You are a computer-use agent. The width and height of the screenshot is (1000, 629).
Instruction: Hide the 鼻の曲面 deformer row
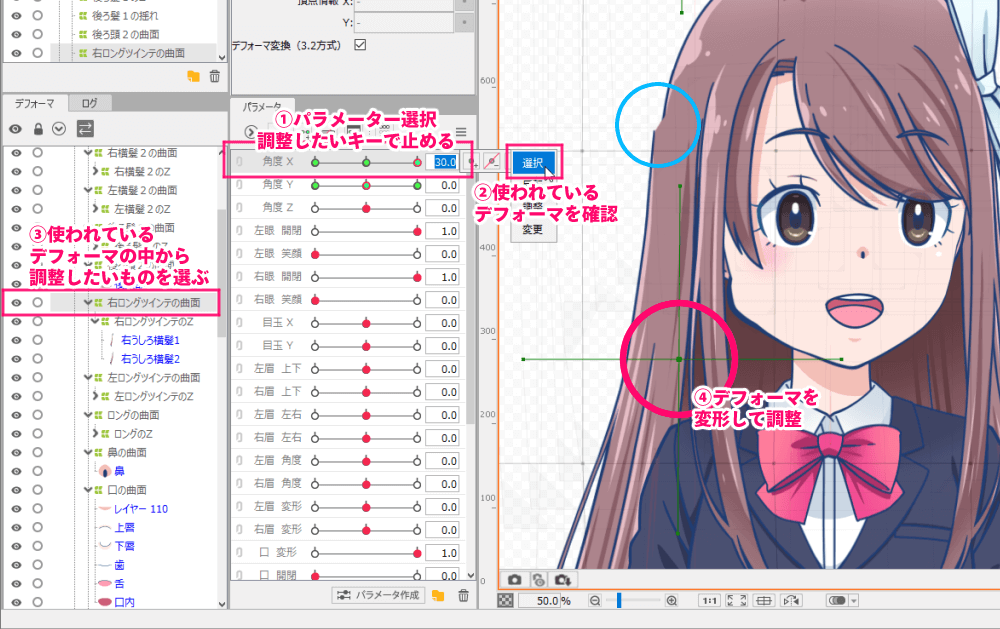[x=17, y=452]
